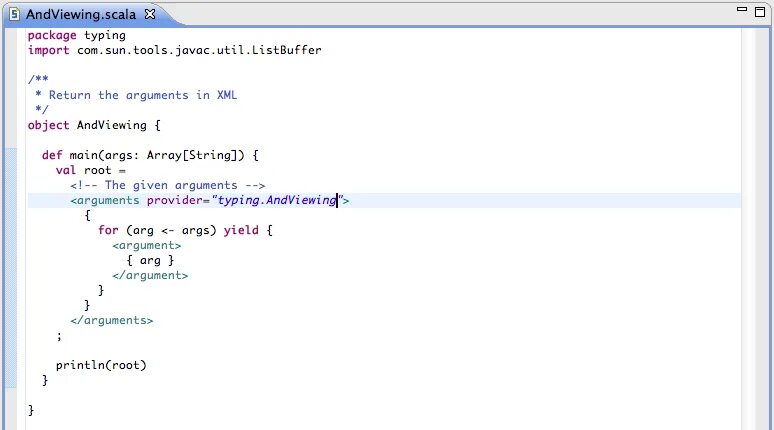Click the opening <argument> tag
Viewport: 774px width, 430px height.
[147, 245]
